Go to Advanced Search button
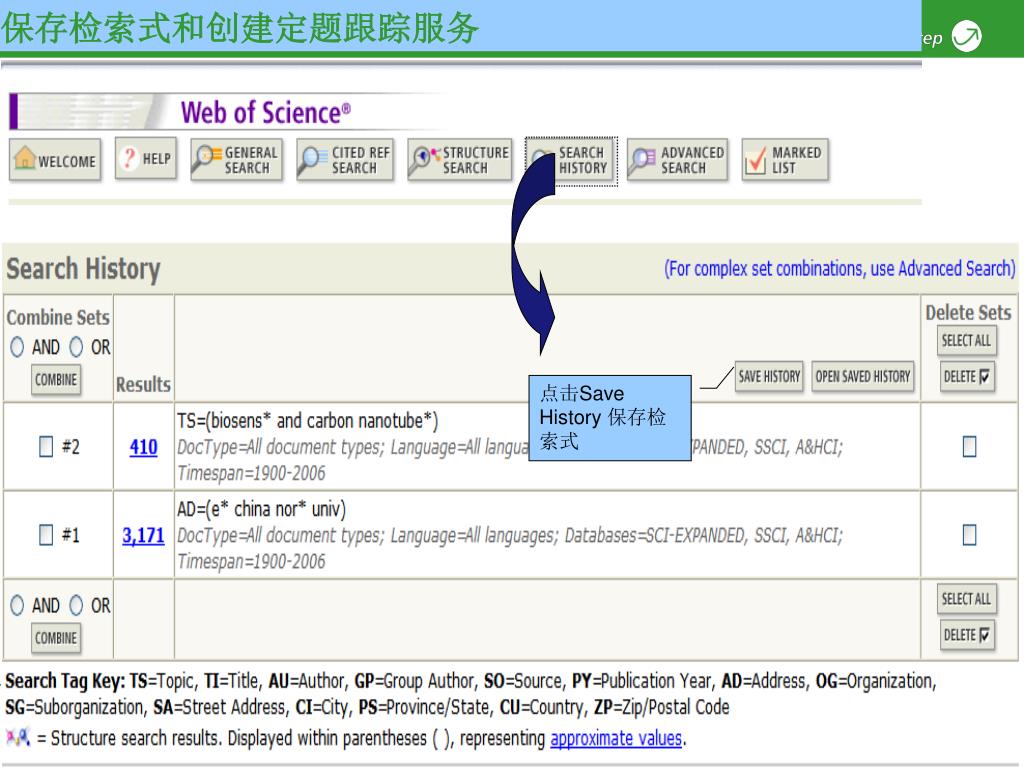1024x768 pixels. (x=677, y=159)
